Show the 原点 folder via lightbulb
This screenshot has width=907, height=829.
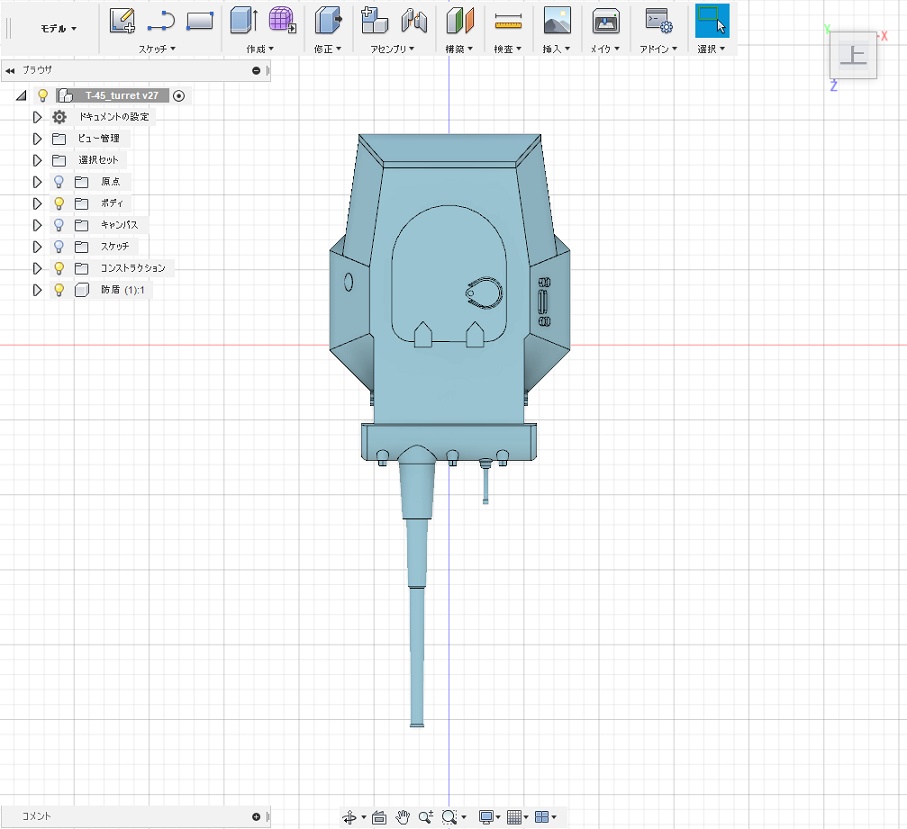[x=59, y=182]
